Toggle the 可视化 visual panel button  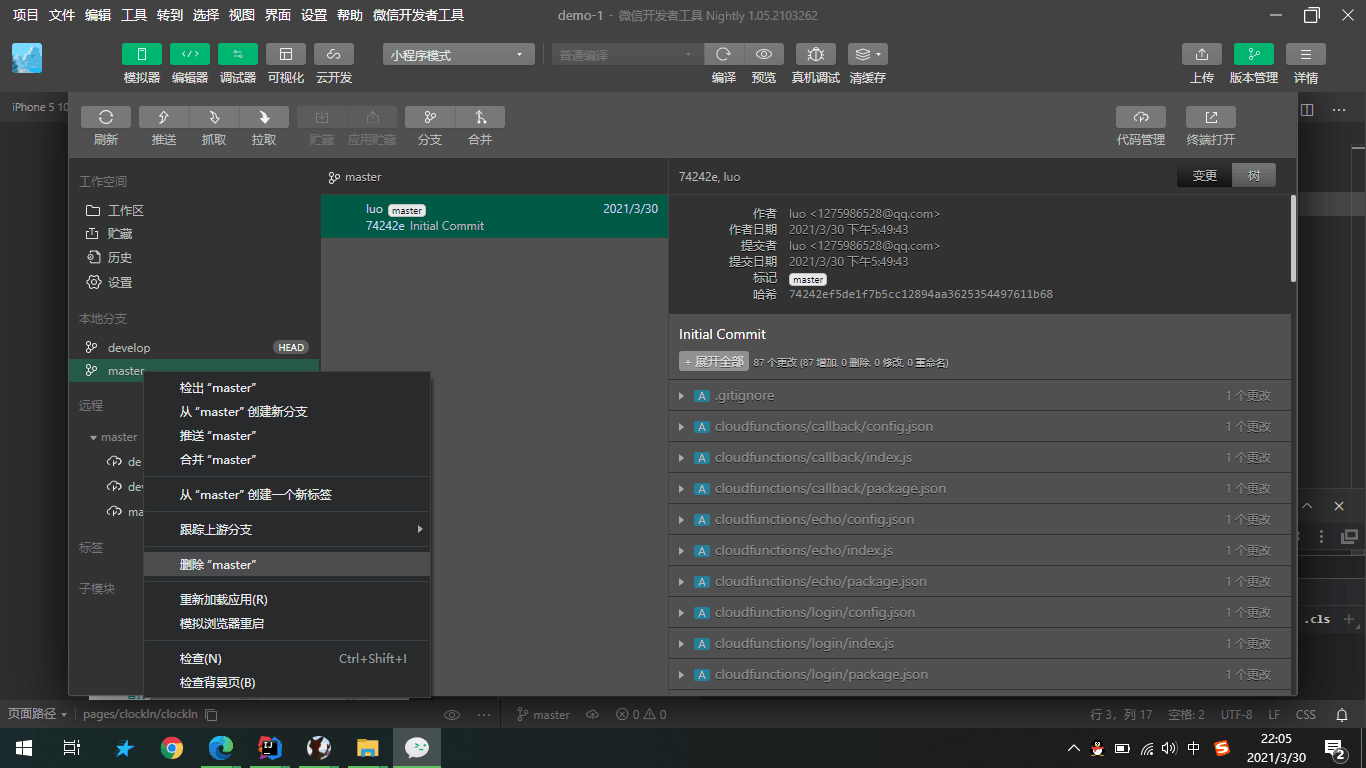coord(286,54)
